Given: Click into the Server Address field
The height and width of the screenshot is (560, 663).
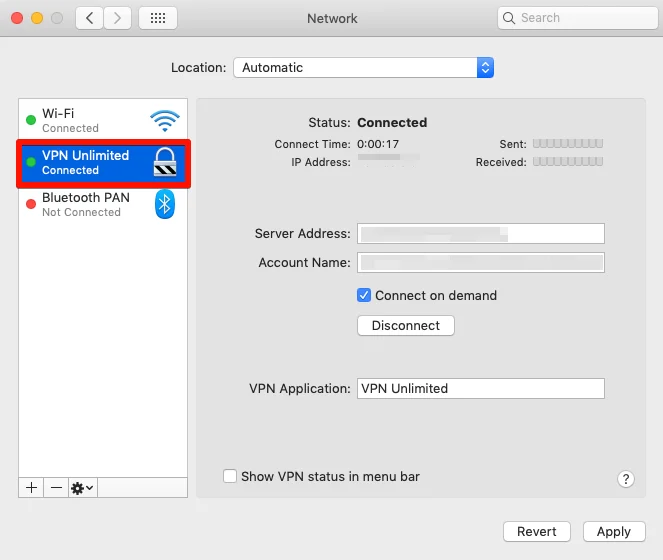Looking at the screenshot, I should (480, 234).
